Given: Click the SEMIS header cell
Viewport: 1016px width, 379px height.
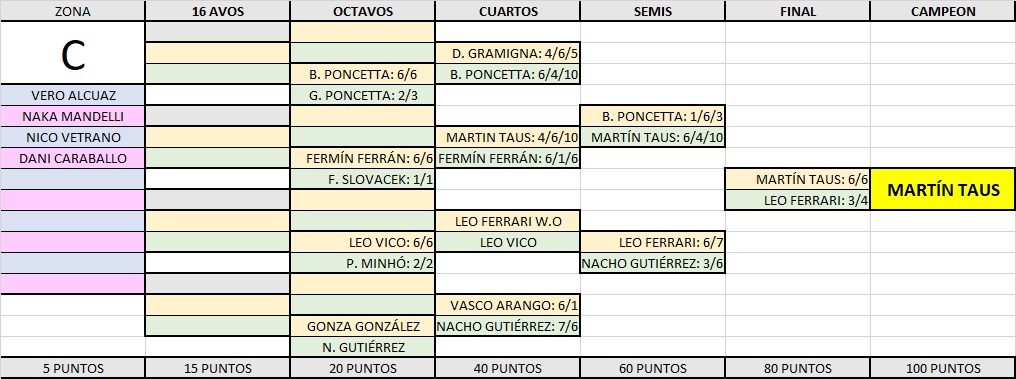Looking at the screenshot, I should (653, 11).
